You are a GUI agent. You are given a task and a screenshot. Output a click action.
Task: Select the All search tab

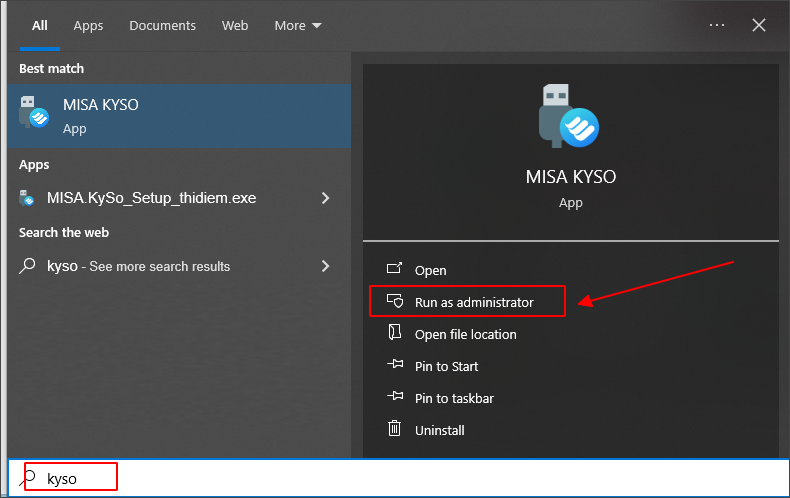click(x=39, y=26)
